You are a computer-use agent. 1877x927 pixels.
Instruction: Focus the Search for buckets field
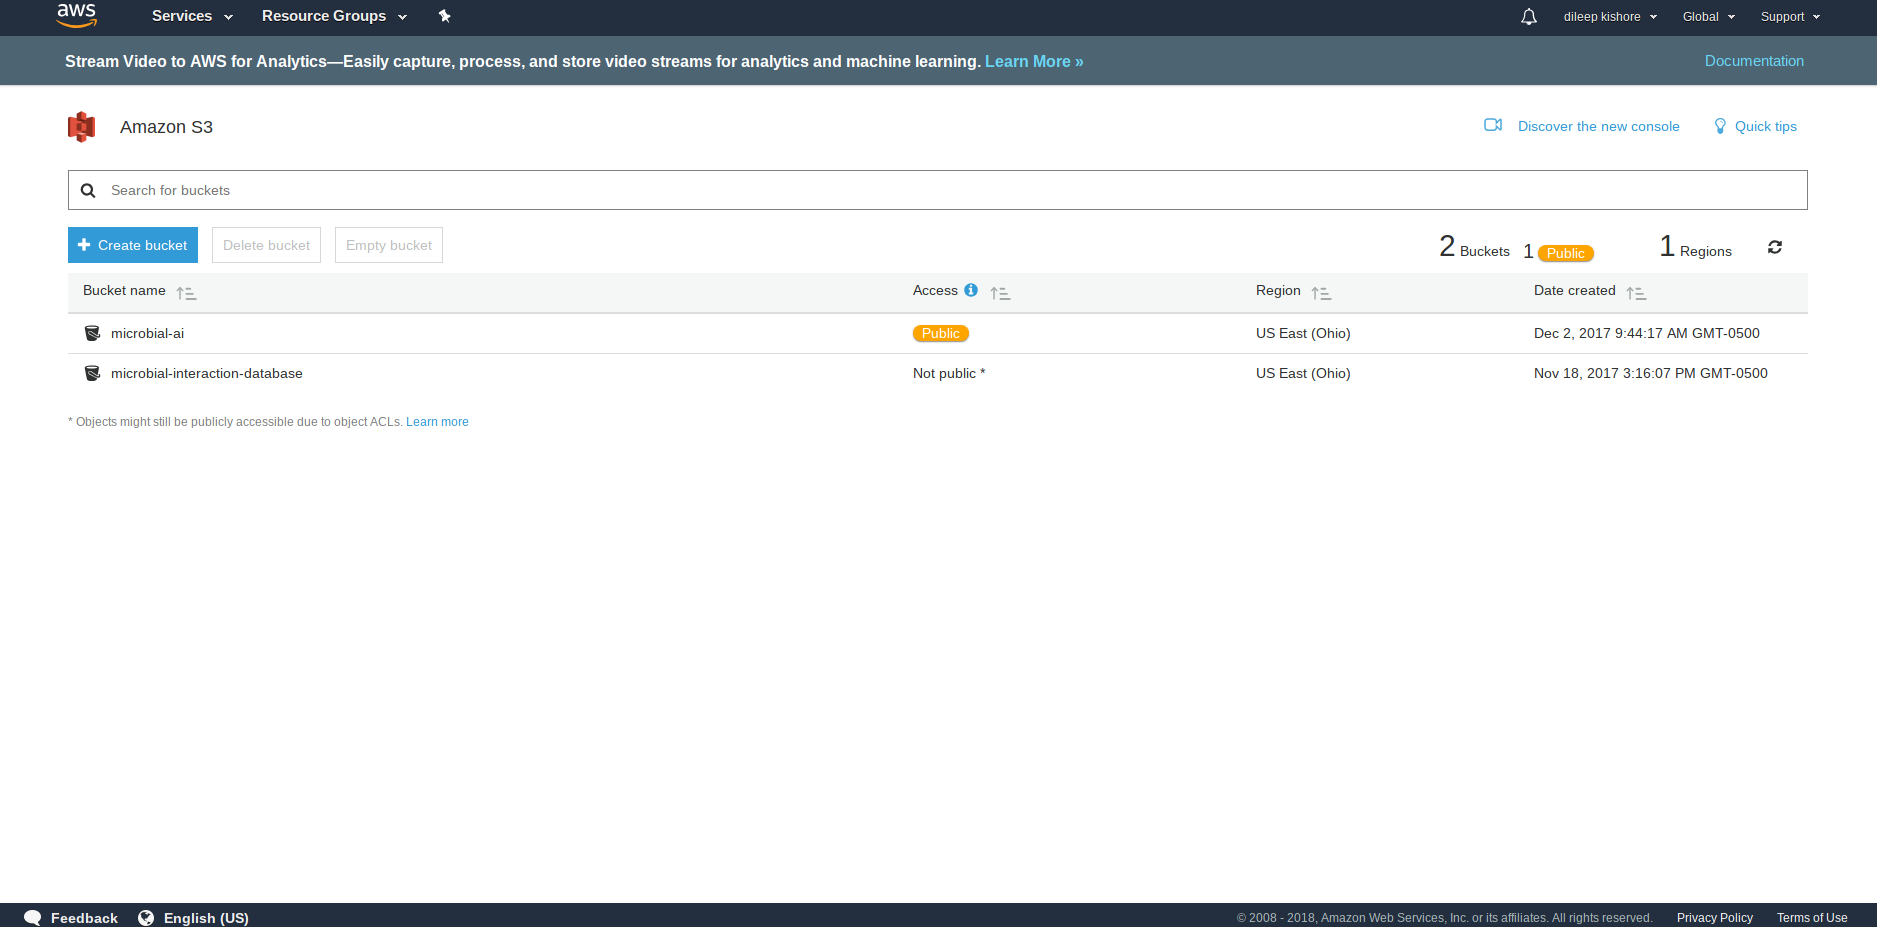coord(938,190)
